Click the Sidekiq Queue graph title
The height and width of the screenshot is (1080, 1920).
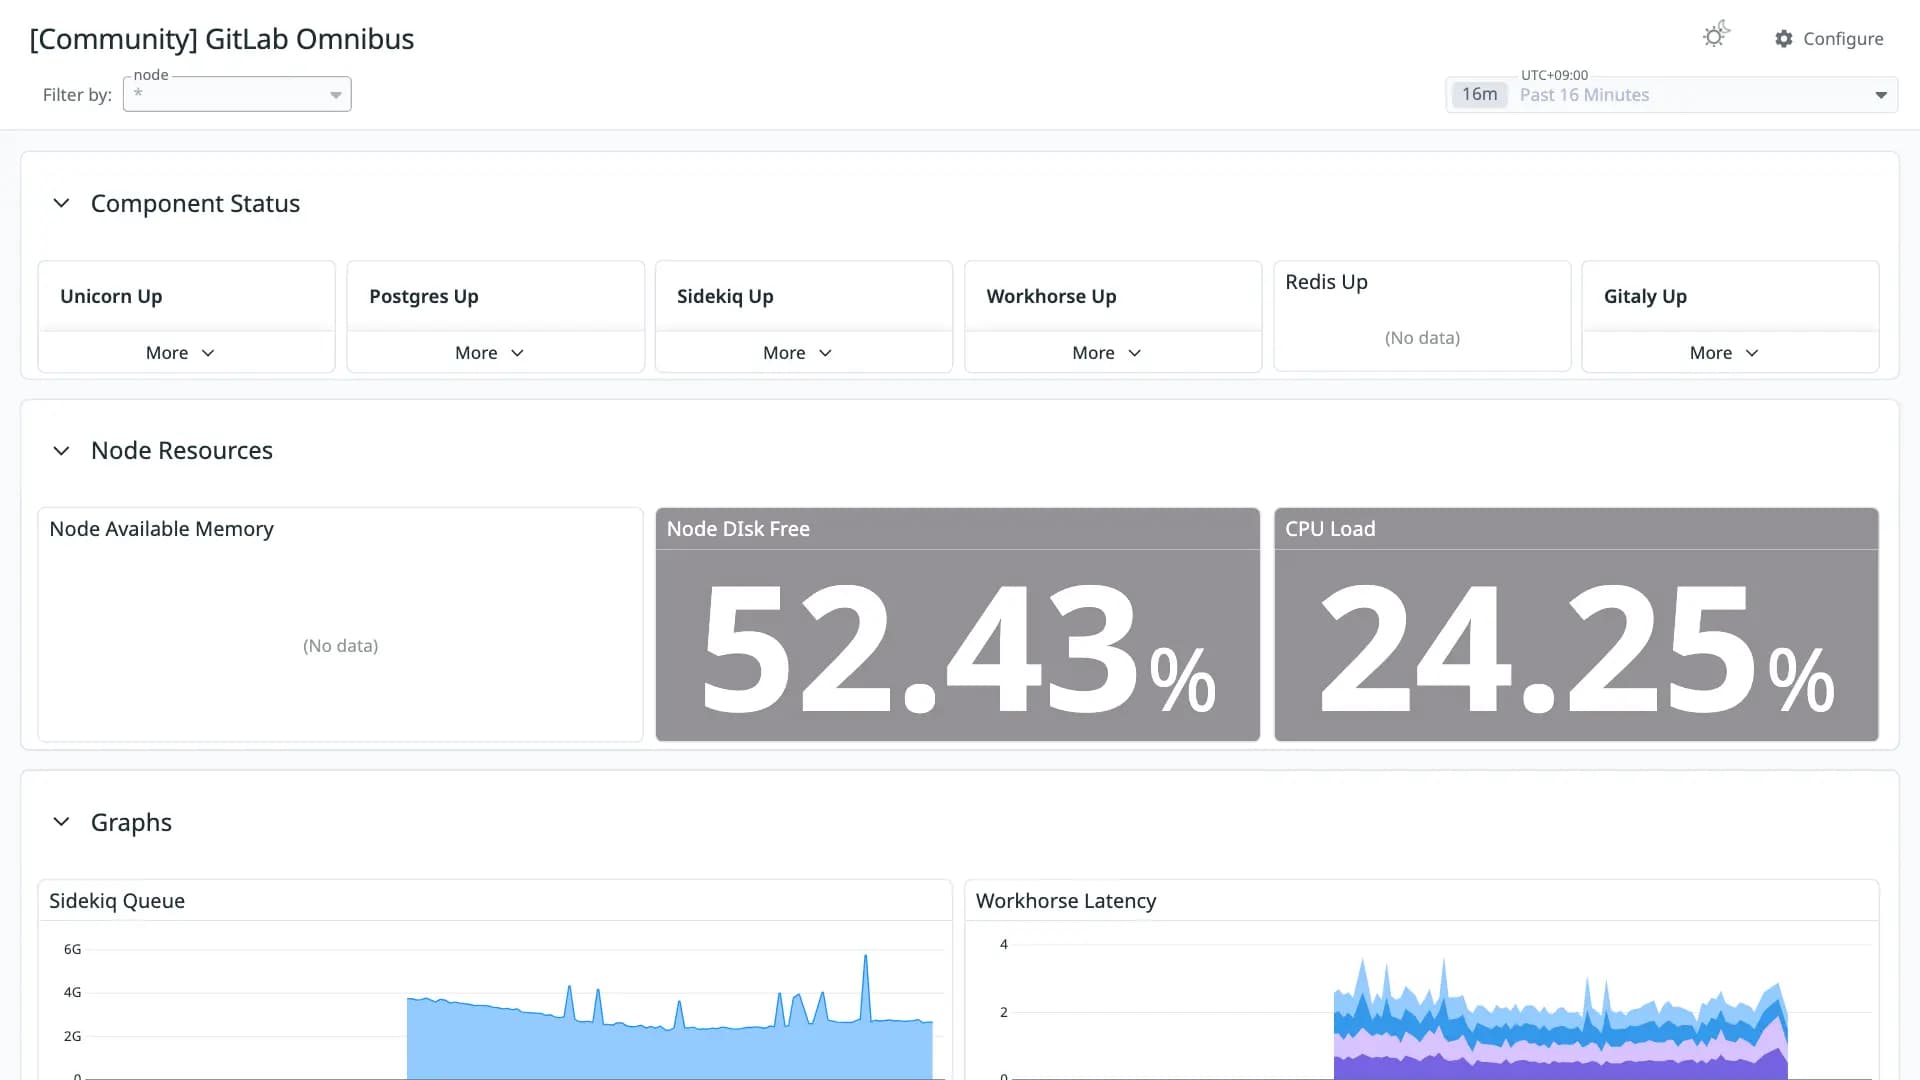(x=117, y=901)
